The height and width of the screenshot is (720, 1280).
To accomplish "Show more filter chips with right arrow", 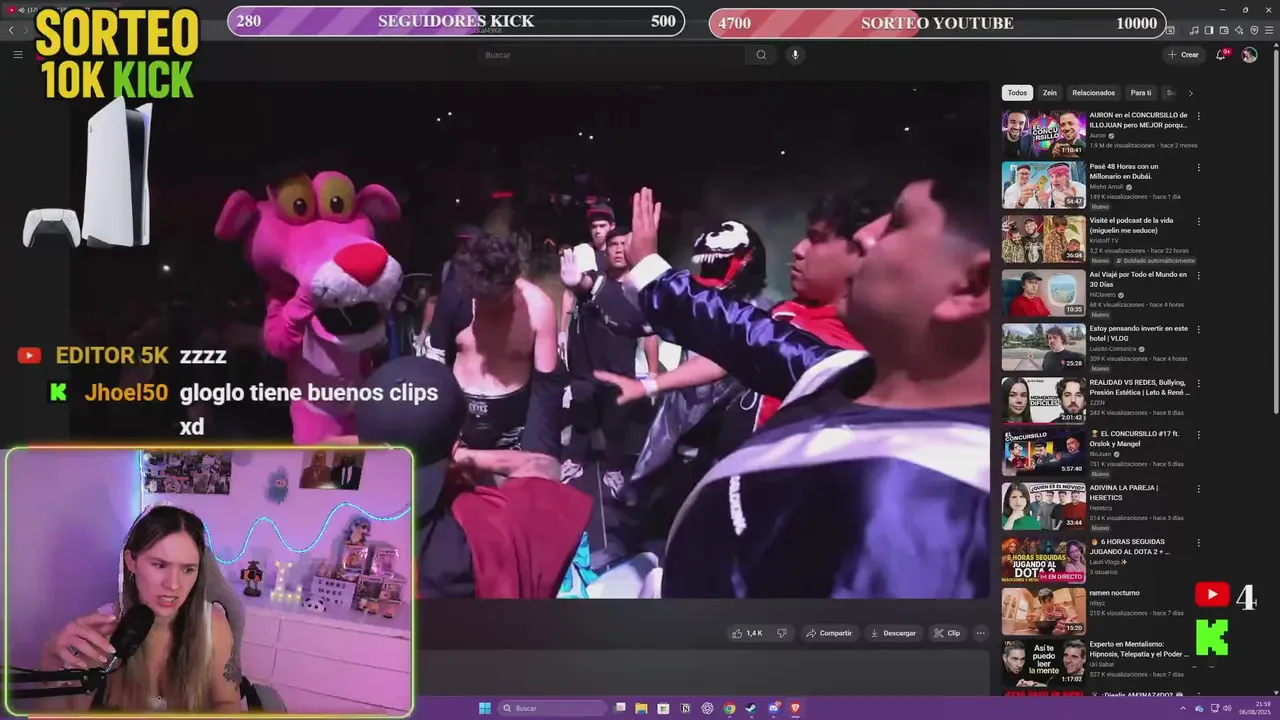I will (1190, 93).
